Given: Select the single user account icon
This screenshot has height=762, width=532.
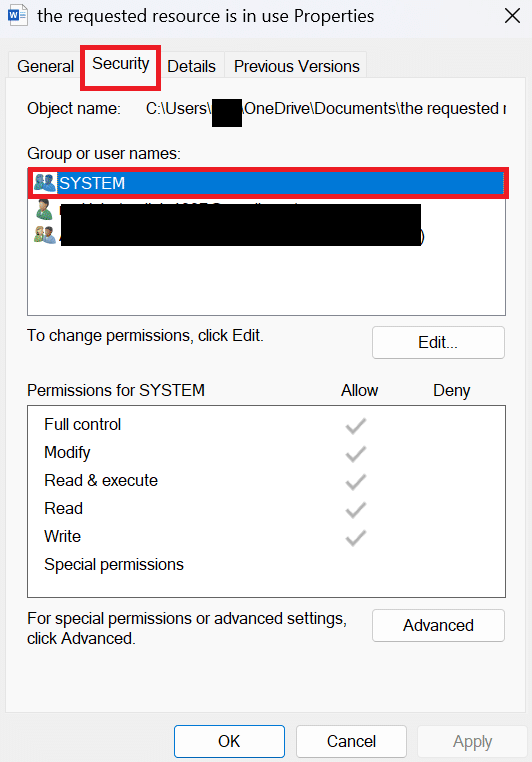Looking at the screenshot, I should pyautogui.click(x=44, y=209).
